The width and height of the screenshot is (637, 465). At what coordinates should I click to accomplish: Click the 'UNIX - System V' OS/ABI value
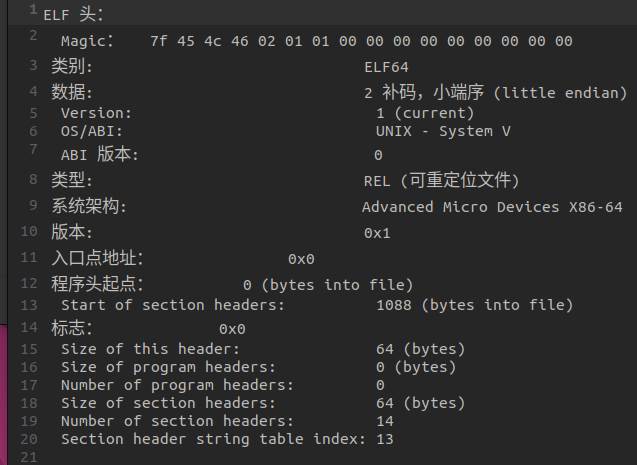coord(443,131)
